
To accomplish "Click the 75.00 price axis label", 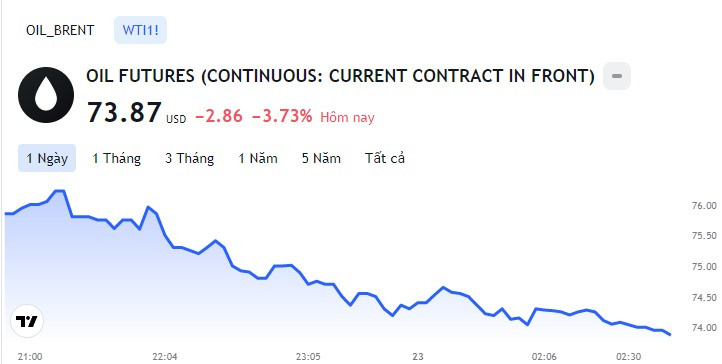I will click(704, 267).
